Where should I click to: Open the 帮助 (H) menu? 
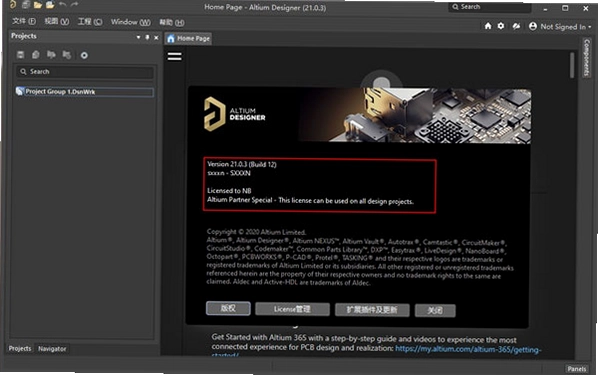pos(172,23)
